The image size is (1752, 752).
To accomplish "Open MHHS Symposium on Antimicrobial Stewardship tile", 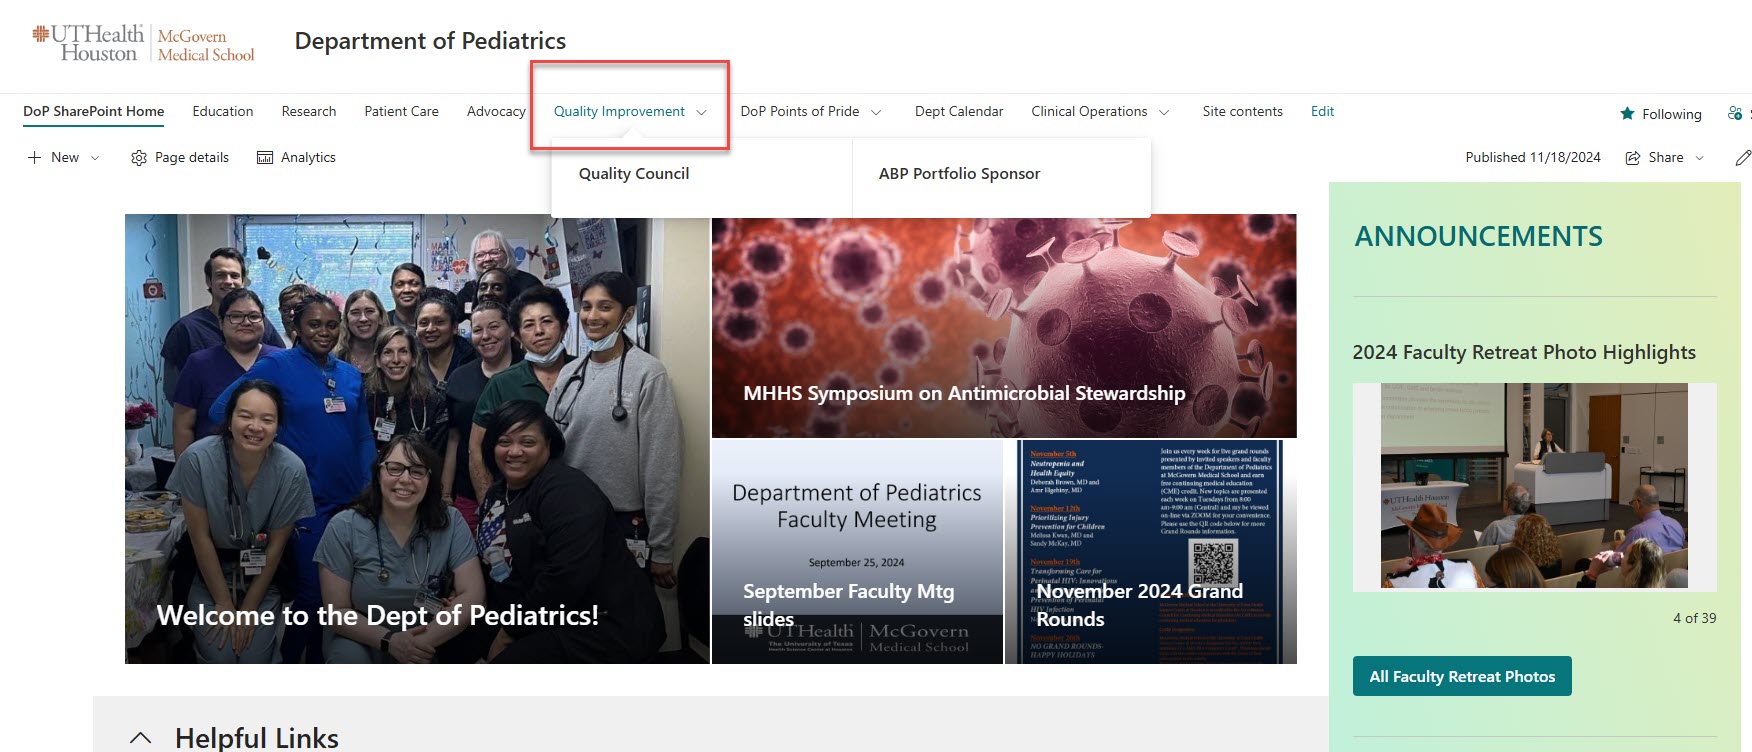I will (1004, 326).
